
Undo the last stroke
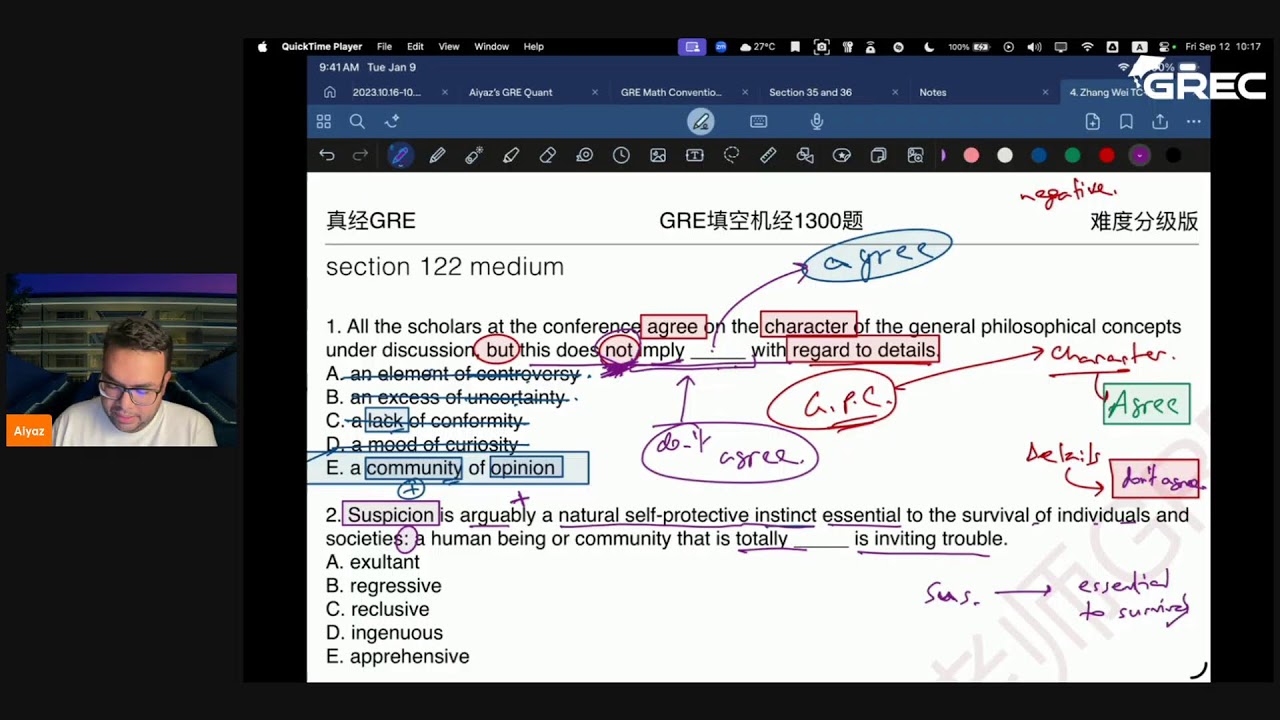point(327,155)
